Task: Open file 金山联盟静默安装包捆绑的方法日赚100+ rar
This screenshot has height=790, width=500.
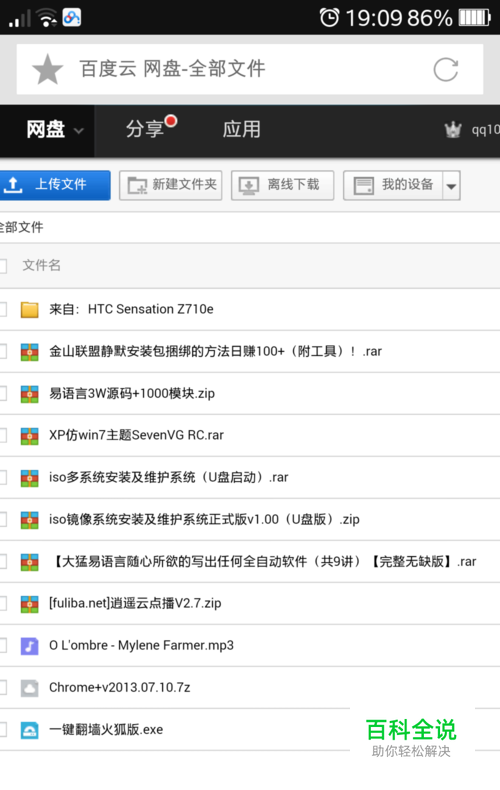Action: (x=215, y=351)
